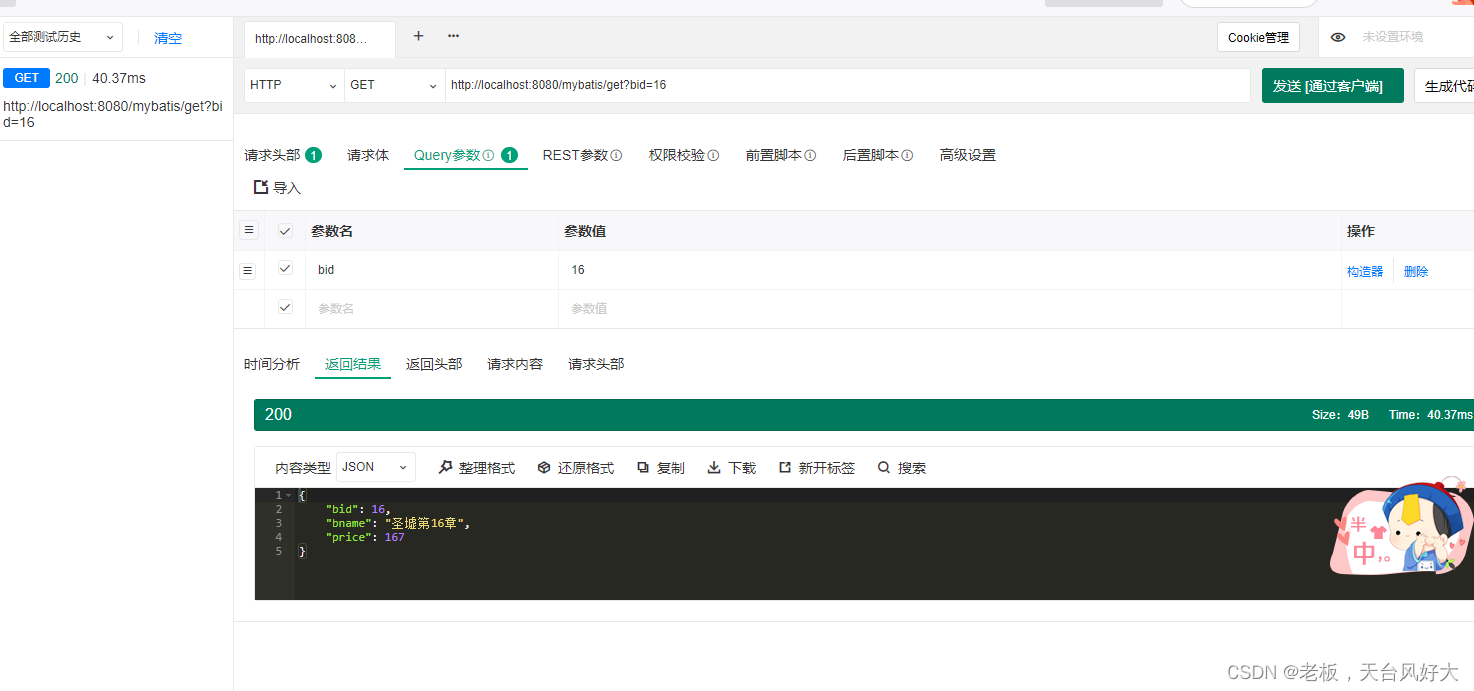The height and width of the screenshot is (691, 1474).
Task: Search the response with 搜索
Action: (902, 468)
